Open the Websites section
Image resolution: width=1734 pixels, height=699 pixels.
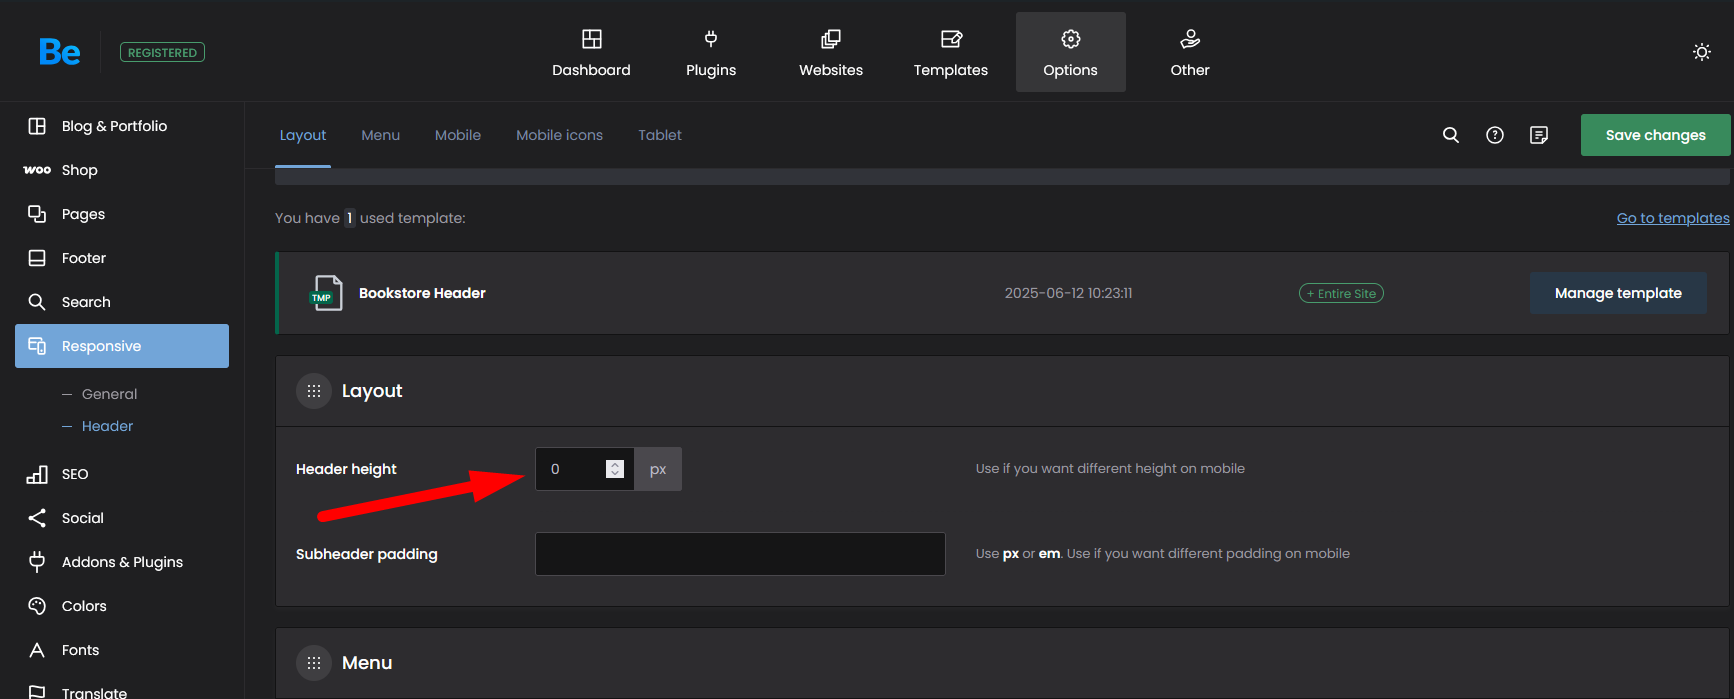830,53
